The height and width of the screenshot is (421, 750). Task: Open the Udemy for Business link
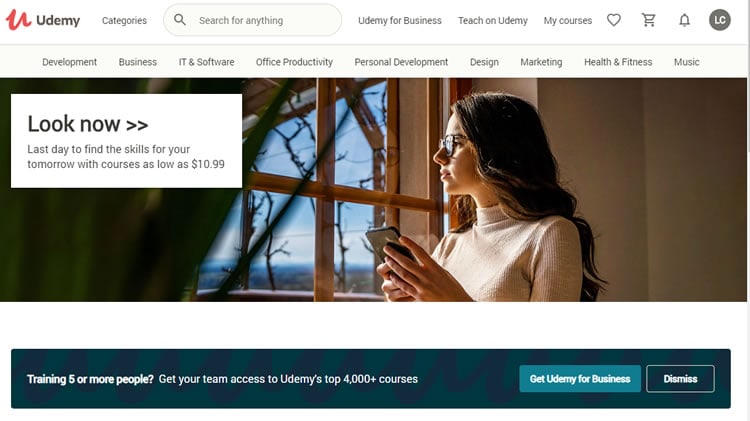(x=400, y=21)
